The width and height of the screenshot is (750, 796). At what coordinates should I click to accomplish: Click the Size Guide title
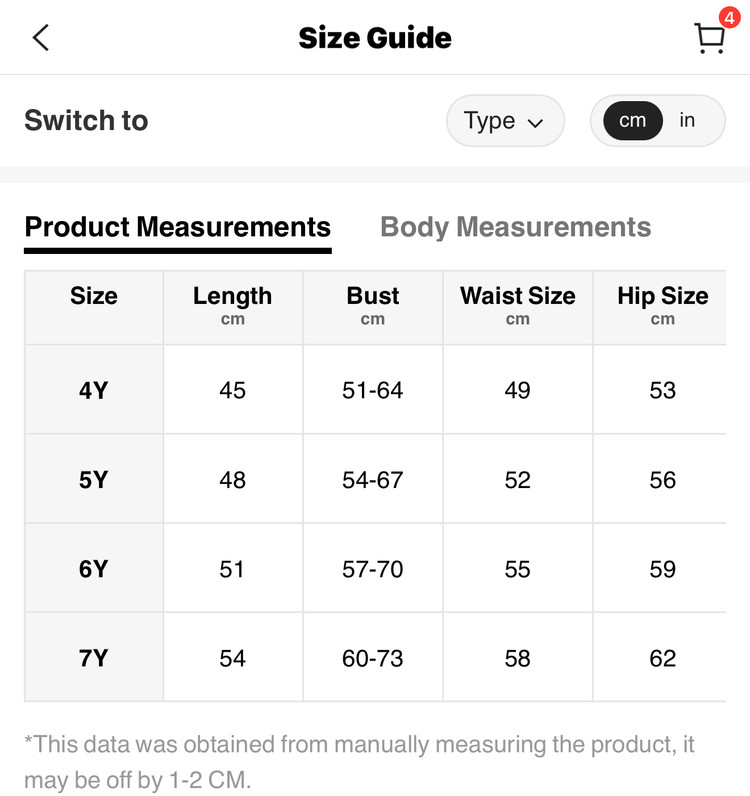(x=375, y=38)
